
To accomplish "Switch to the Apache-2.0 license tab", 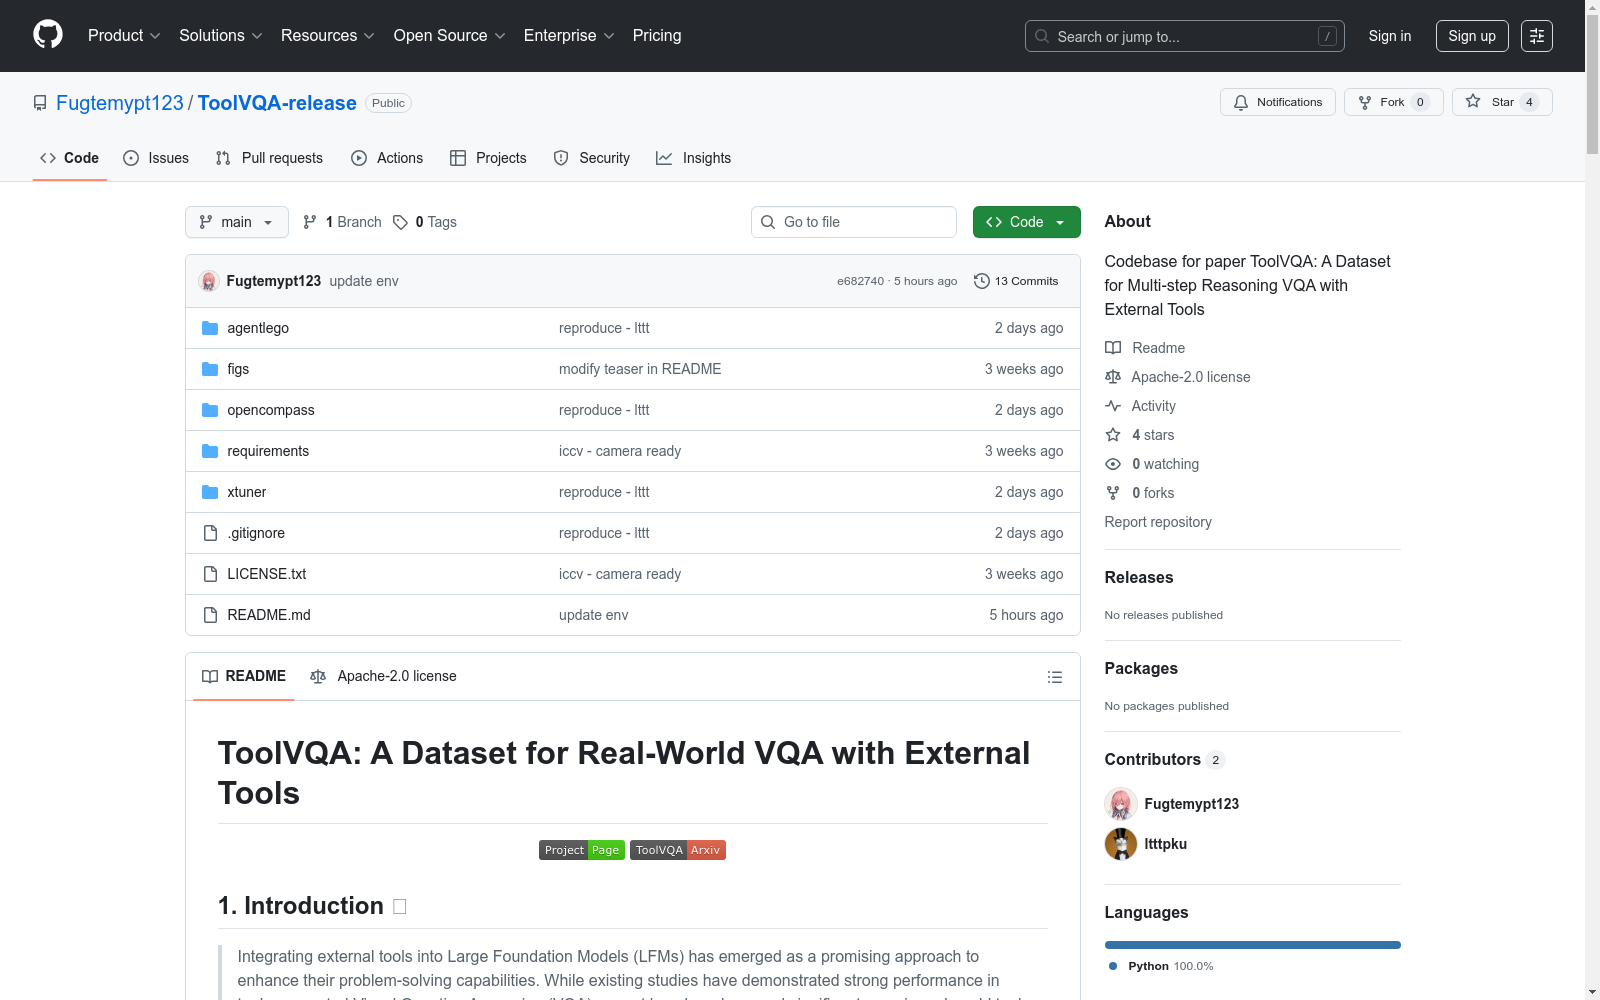I will click(x=384, y=676).
